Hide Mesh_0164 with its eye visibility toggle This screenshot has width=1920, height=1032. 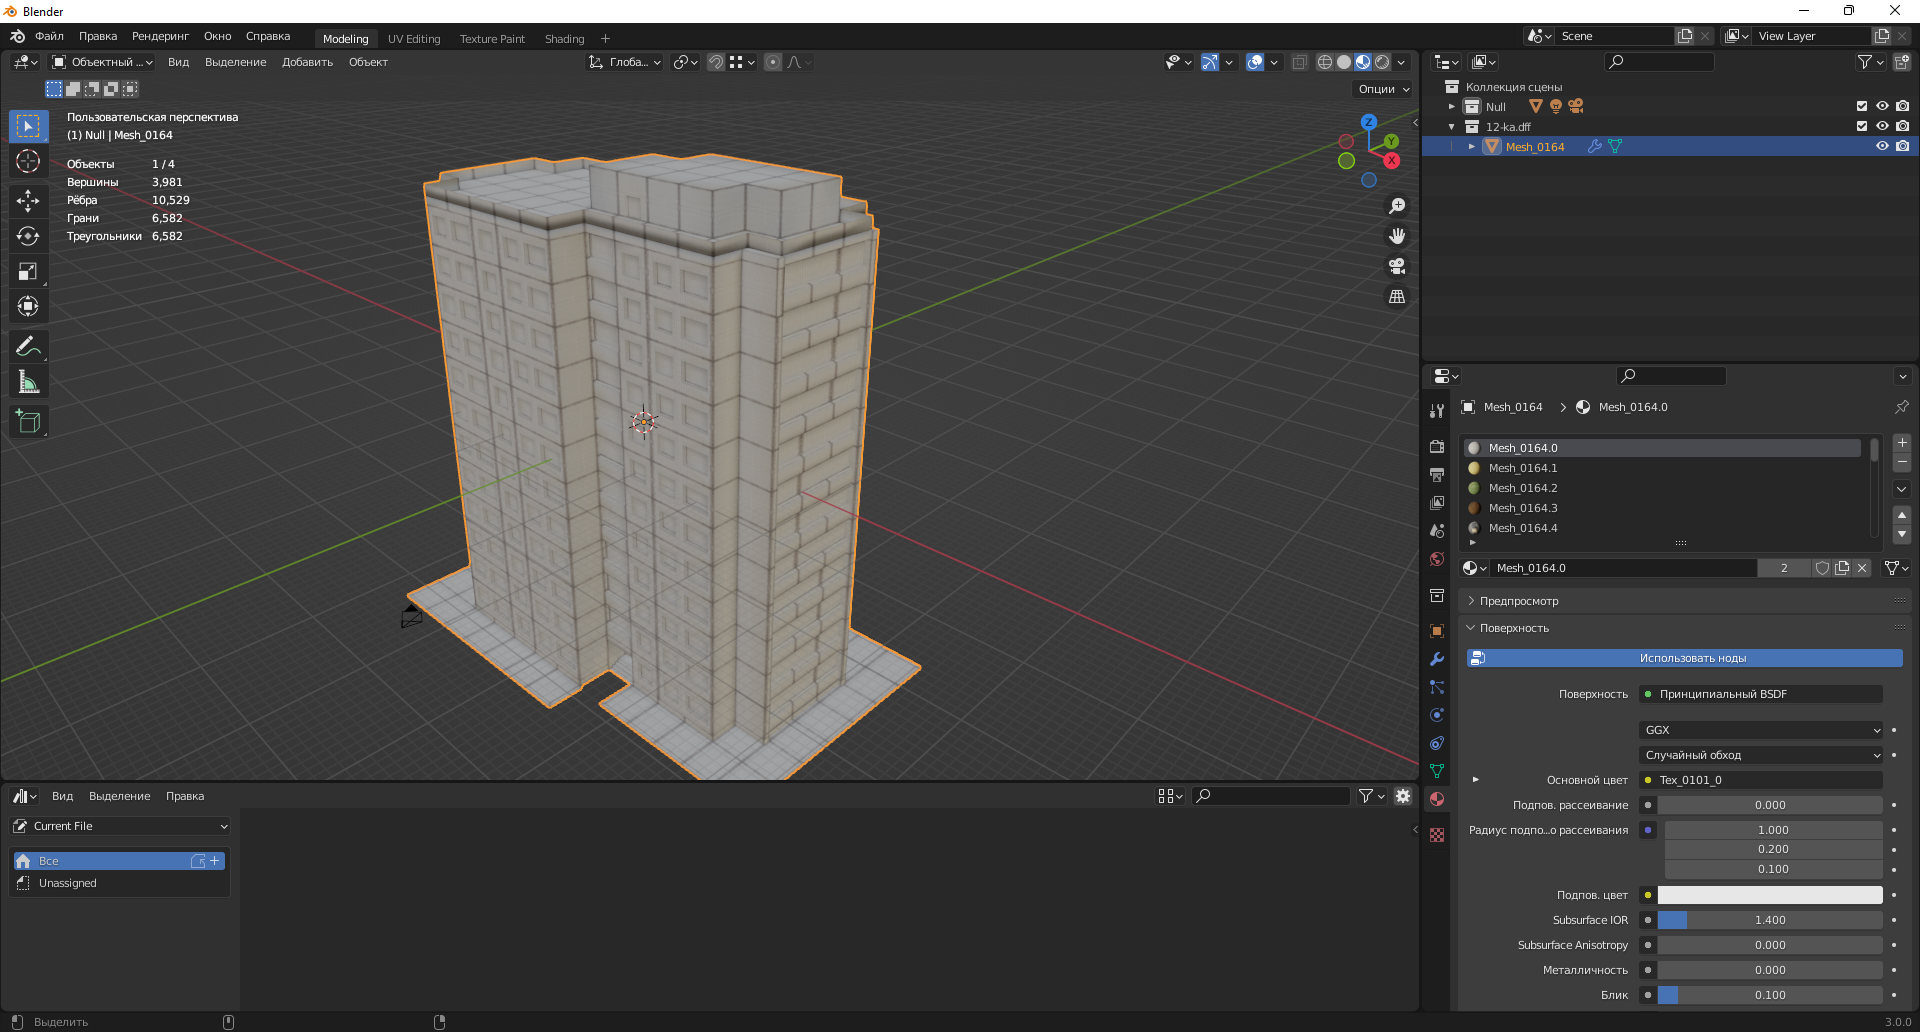point(1882,146)
